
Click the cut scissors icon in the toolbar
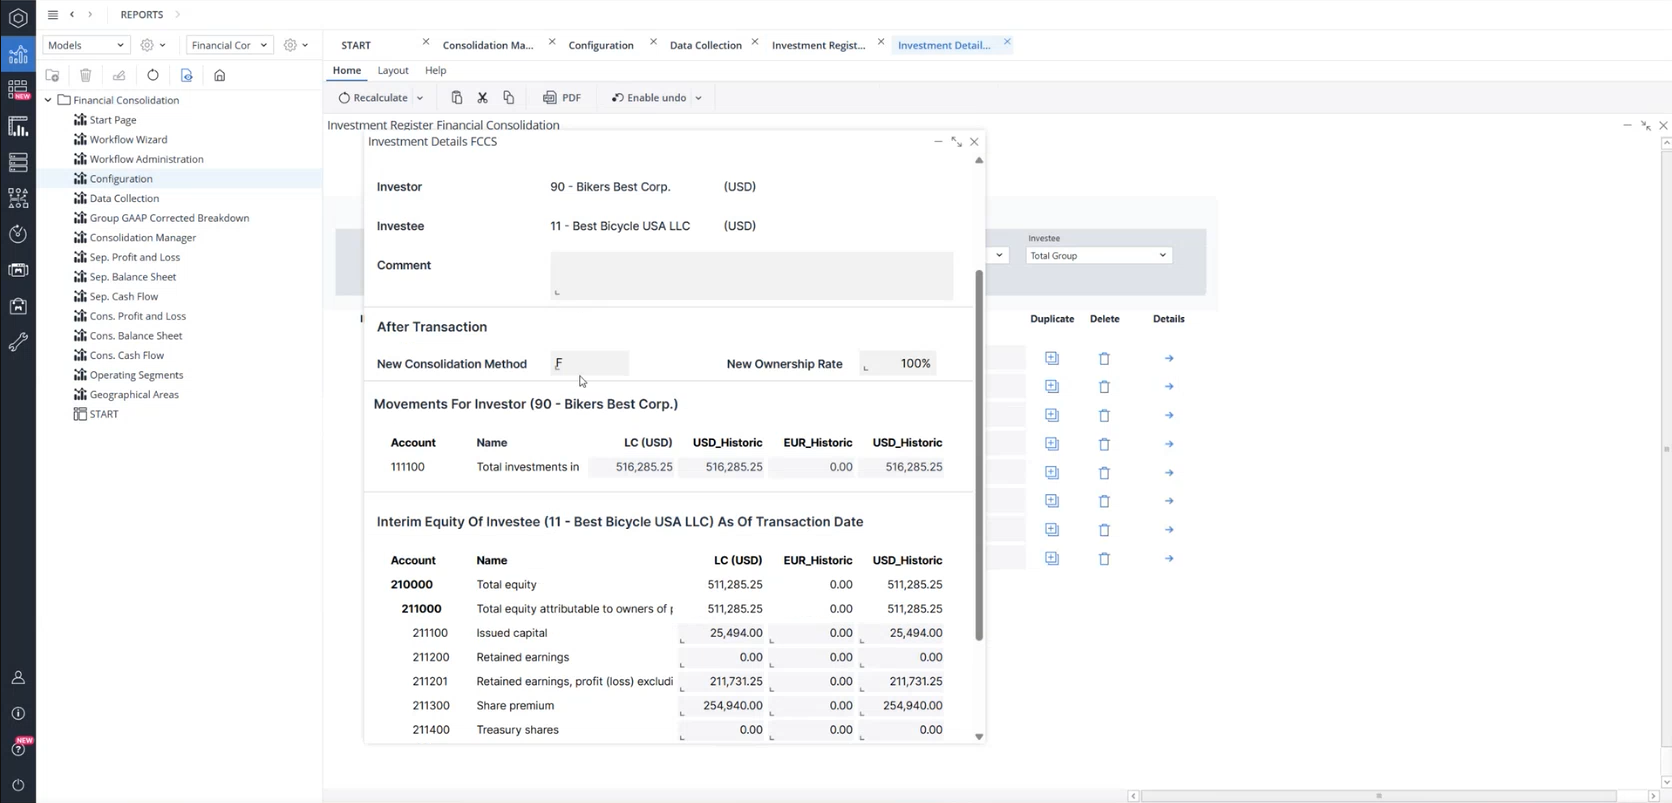(482, 98)
